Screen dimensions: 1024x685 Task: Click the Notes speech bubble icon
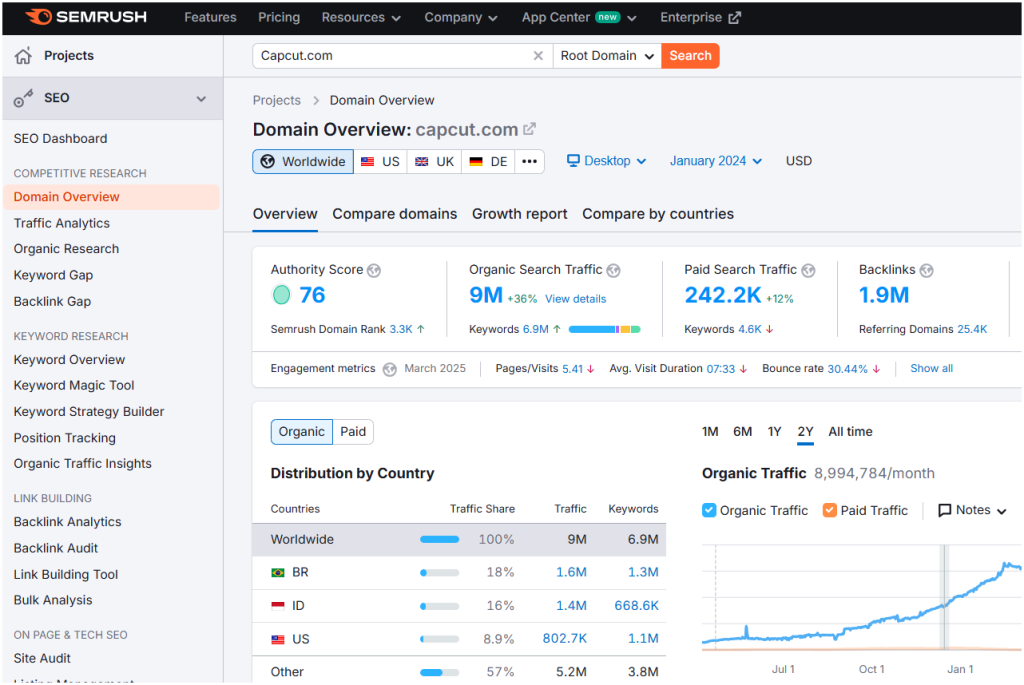[944, 510]
